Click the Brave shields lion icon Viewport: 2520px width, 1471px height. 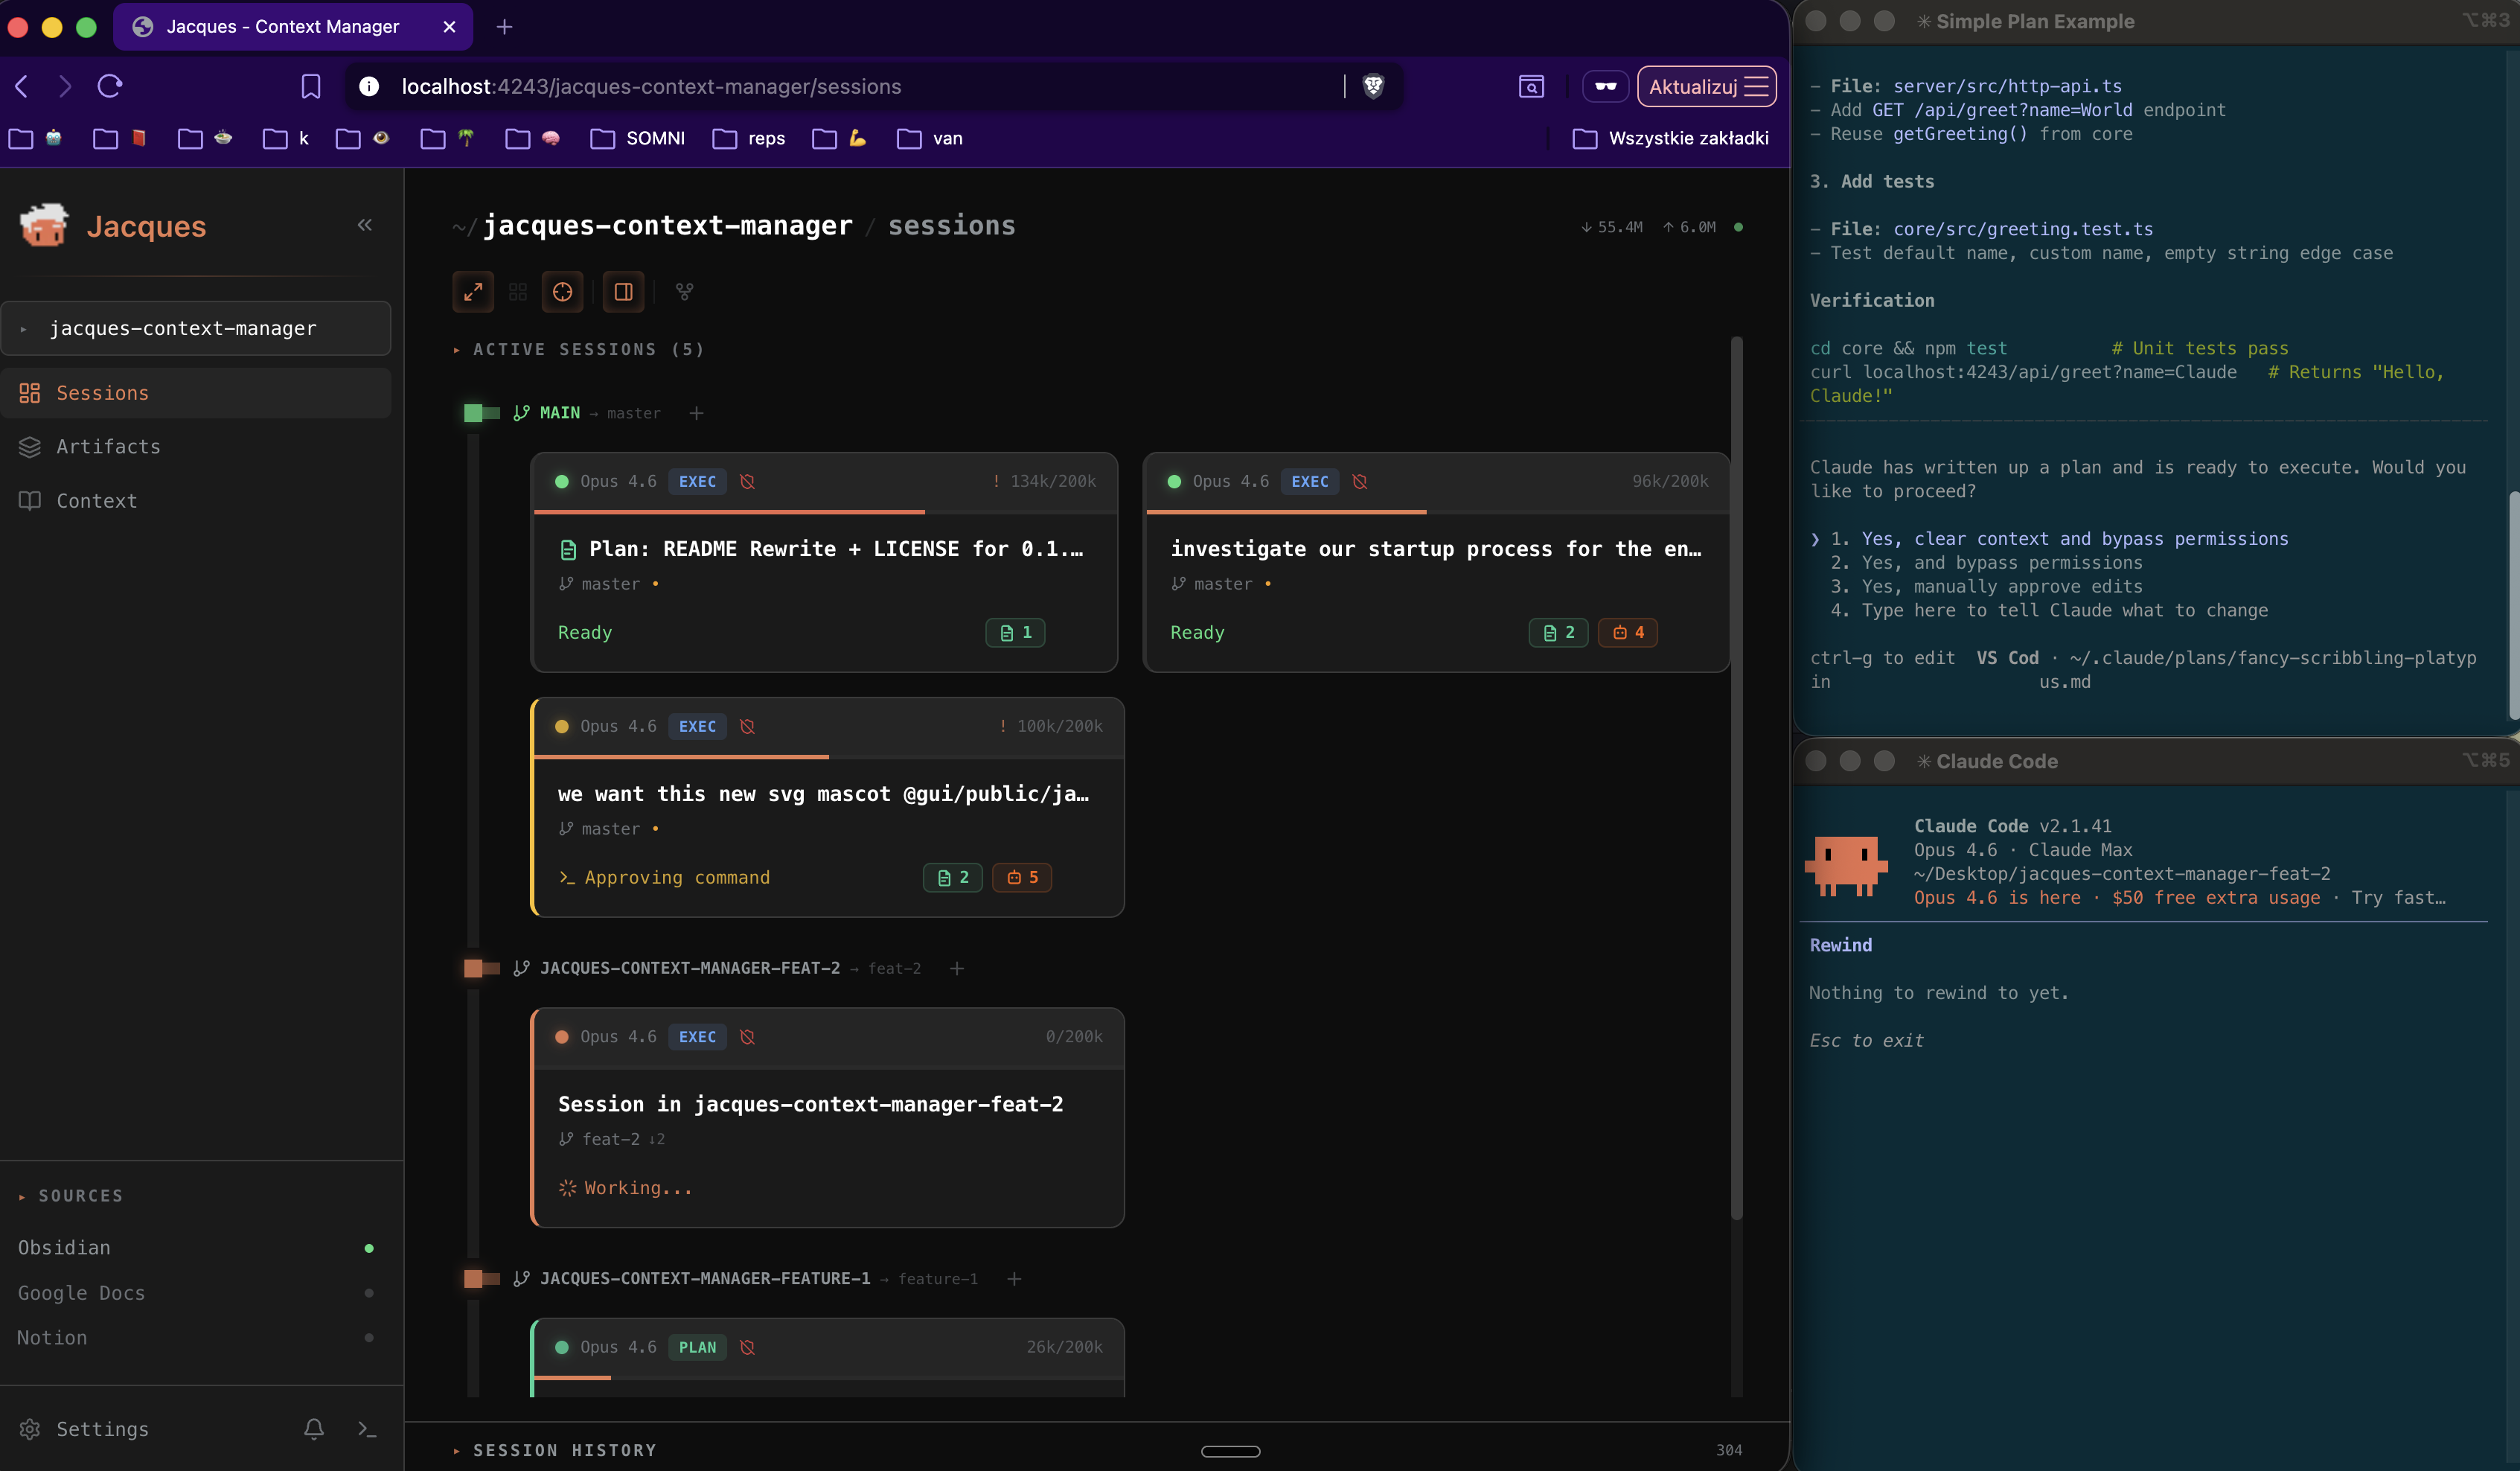tap(1373, 86)
